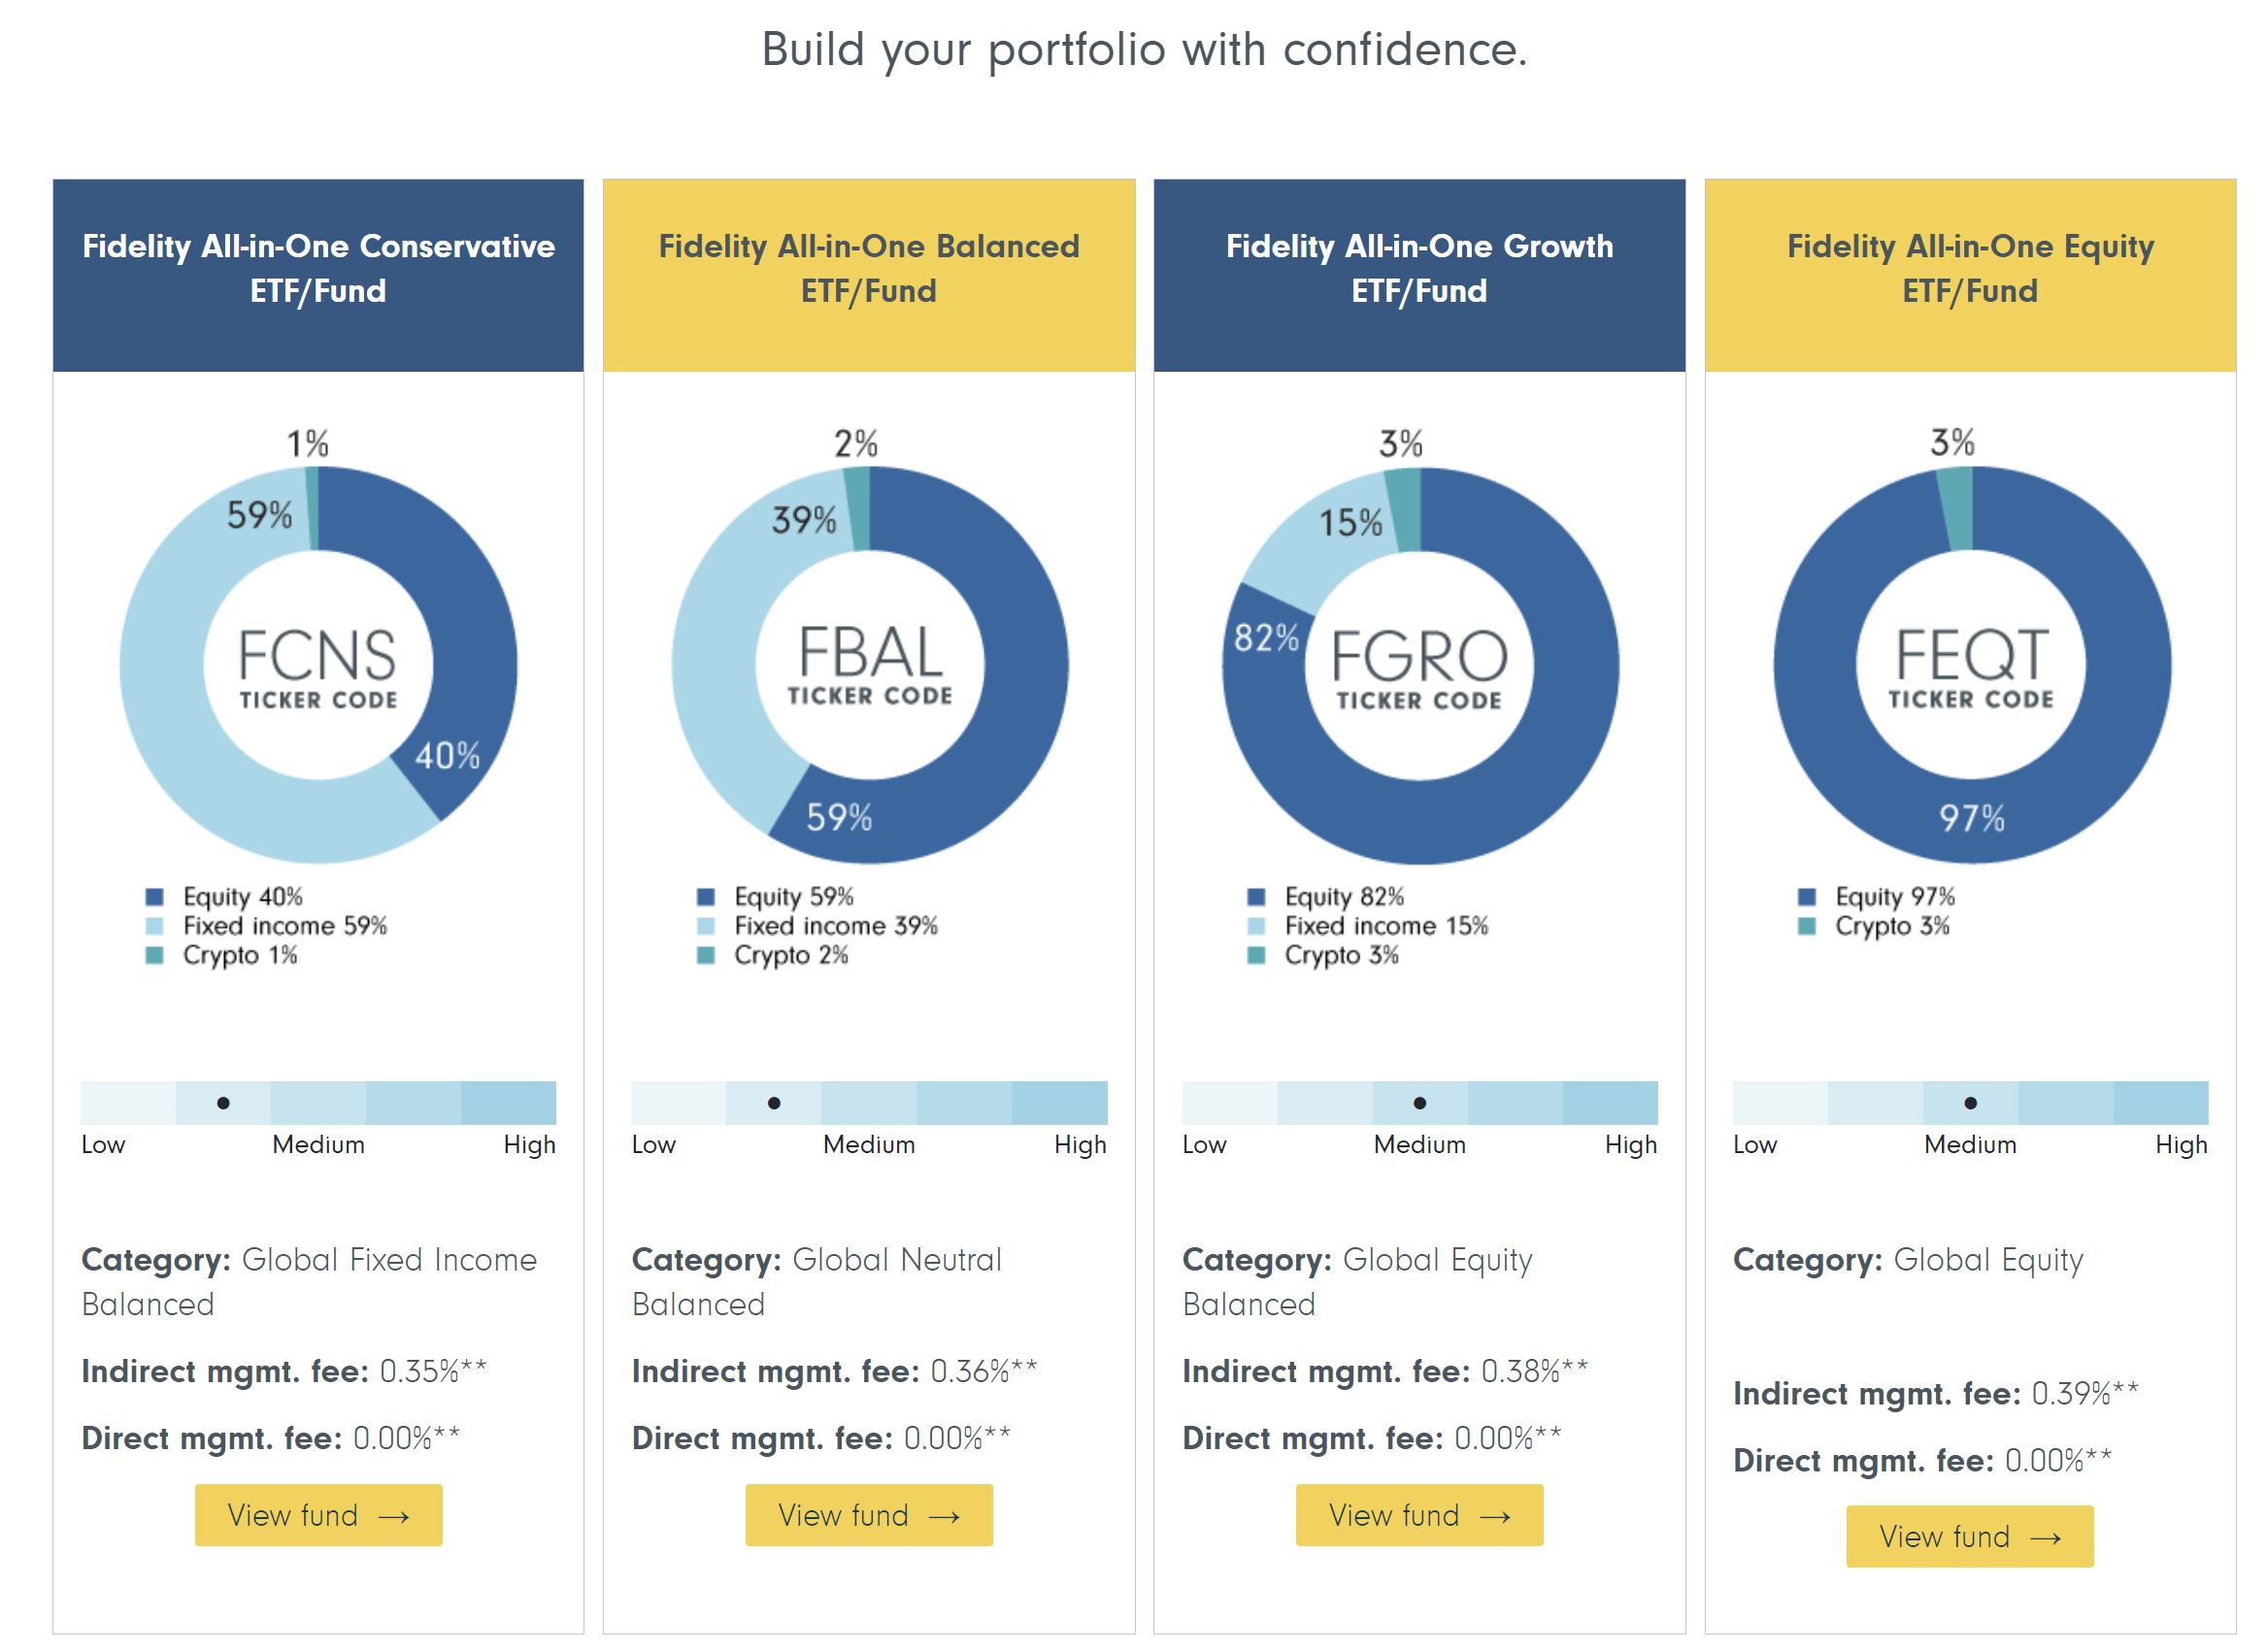Click the arrow icon in FCNS View fund button
Viewport: 2267px width, 1652px height.
coord(393,1515)
